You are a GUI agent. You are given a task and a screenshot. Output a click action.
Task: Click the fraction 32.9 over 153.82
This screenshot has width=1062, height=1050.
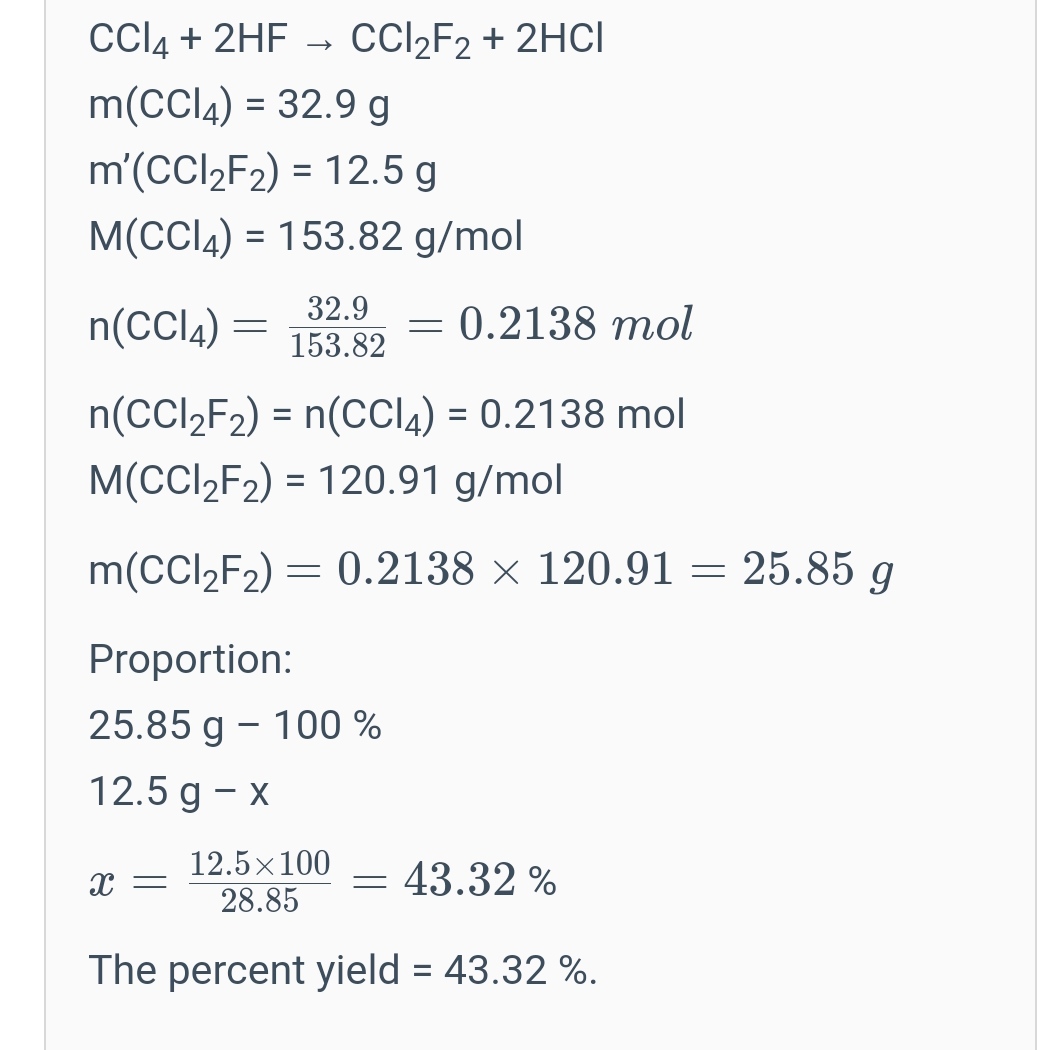coord(338,326)
